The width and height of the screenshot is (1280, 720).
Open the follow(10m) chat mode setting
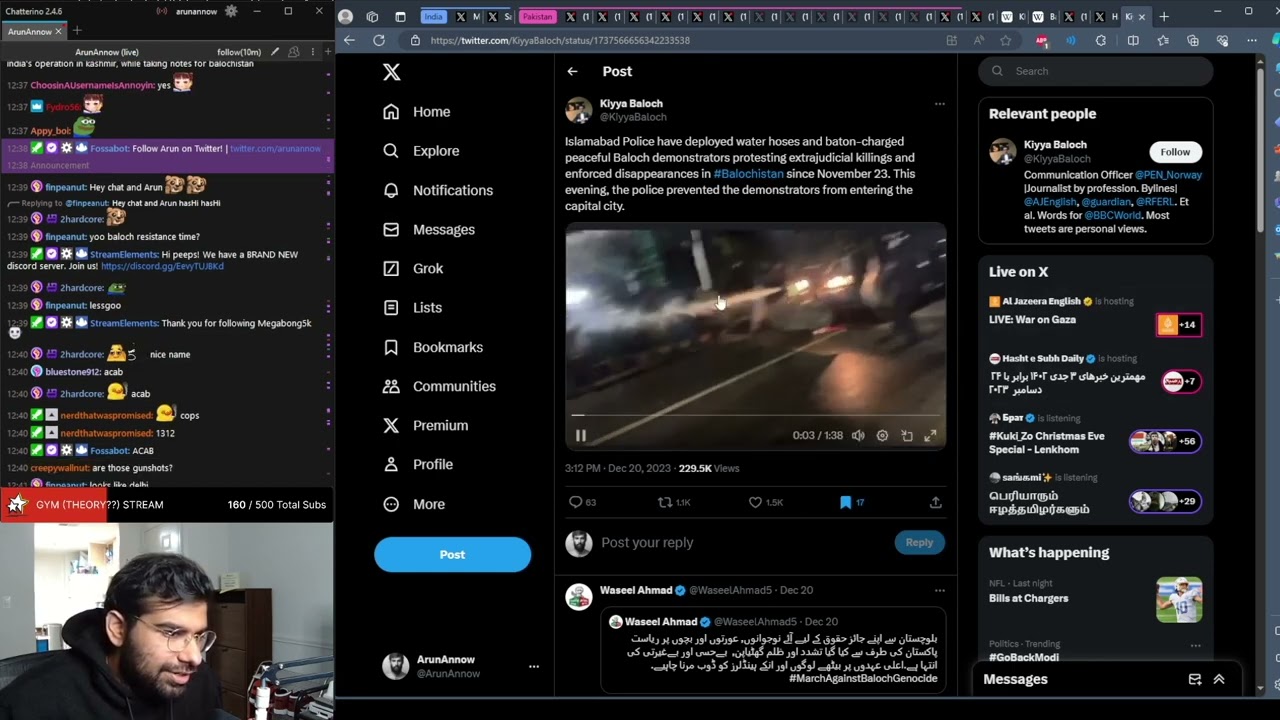(x=239, y=52)
